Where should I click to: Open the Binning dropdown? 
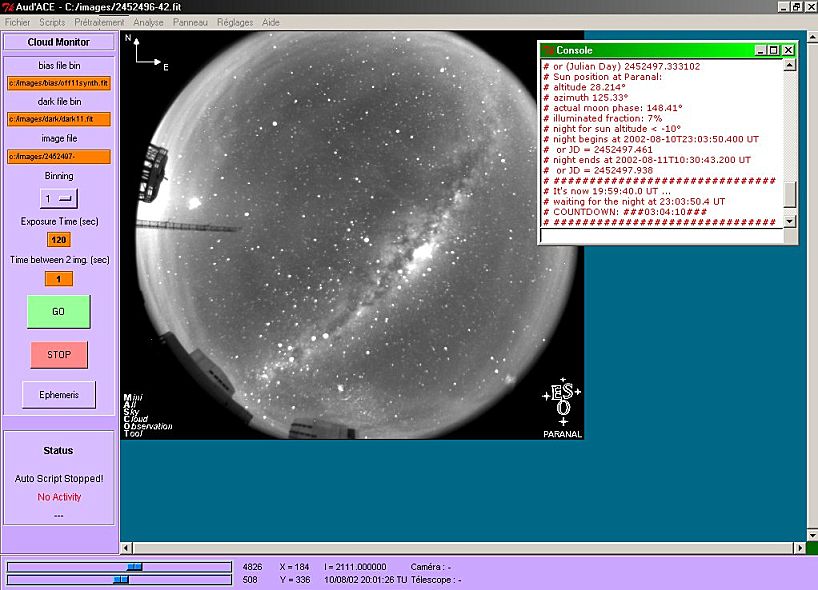point(58,198)
